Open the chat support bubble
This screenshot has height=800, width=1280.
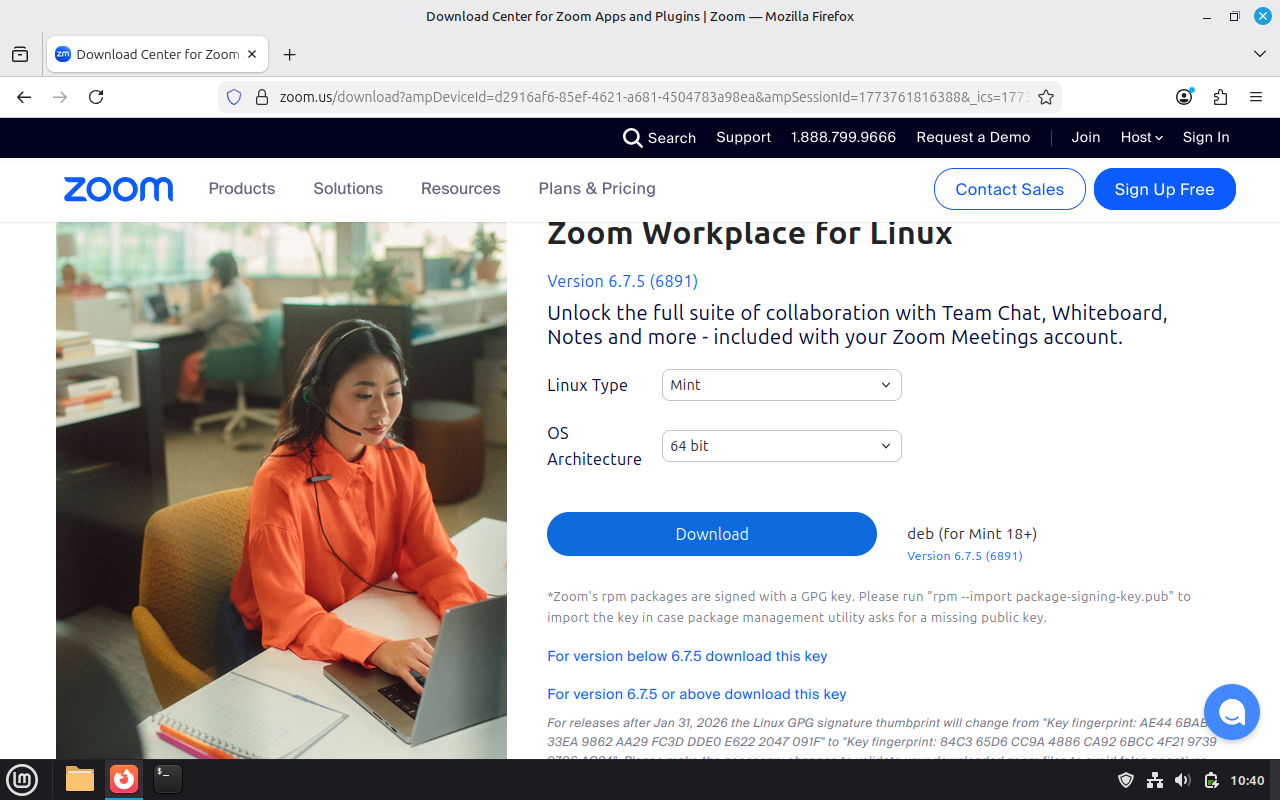pos(1231,712)
